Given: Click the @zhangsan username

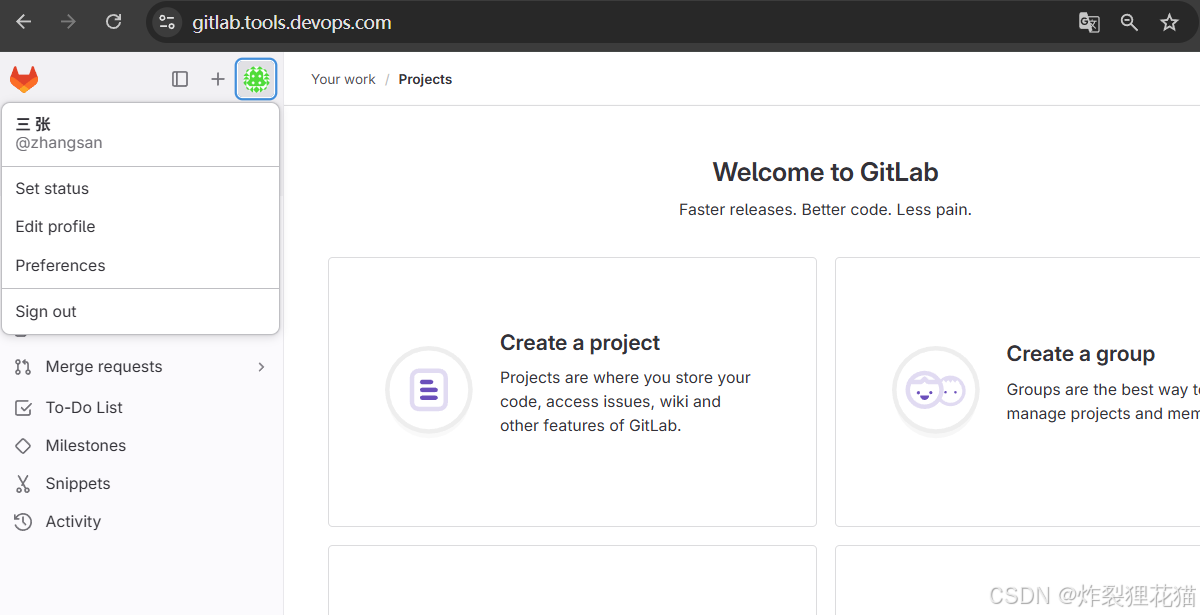Looking at the screenshot, I should coord(59,143).
